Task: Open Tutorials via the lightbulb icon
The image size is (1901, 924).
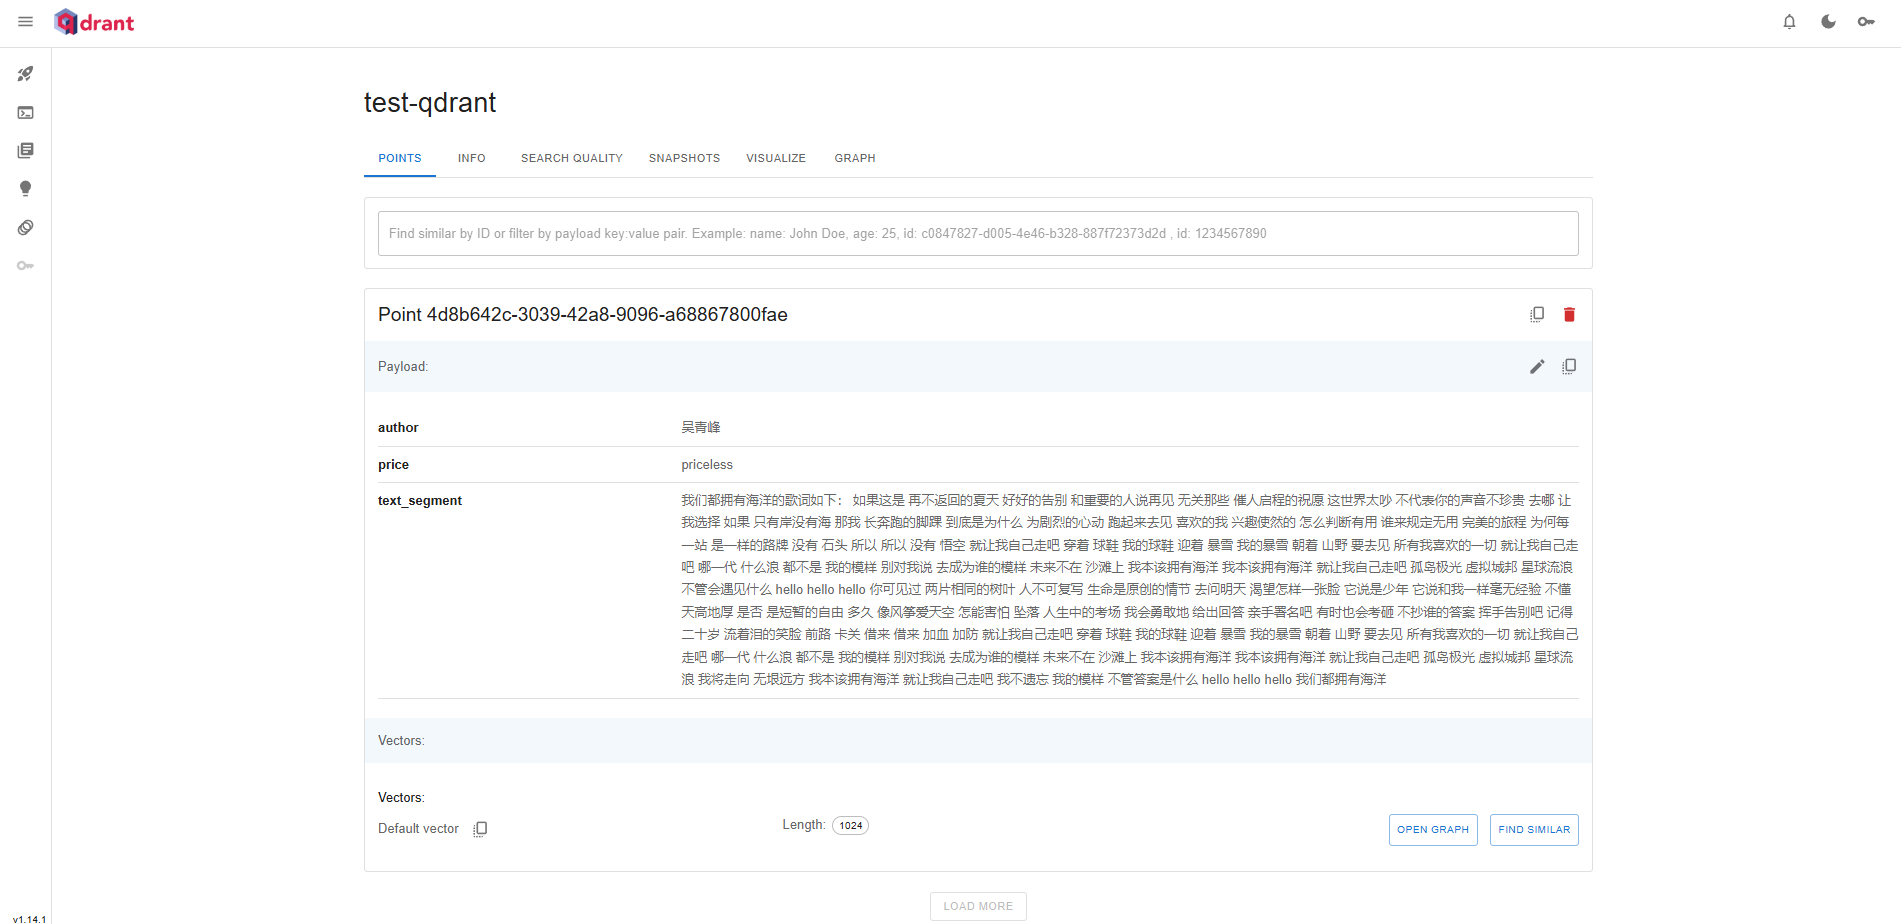Action: click(26, 188)
